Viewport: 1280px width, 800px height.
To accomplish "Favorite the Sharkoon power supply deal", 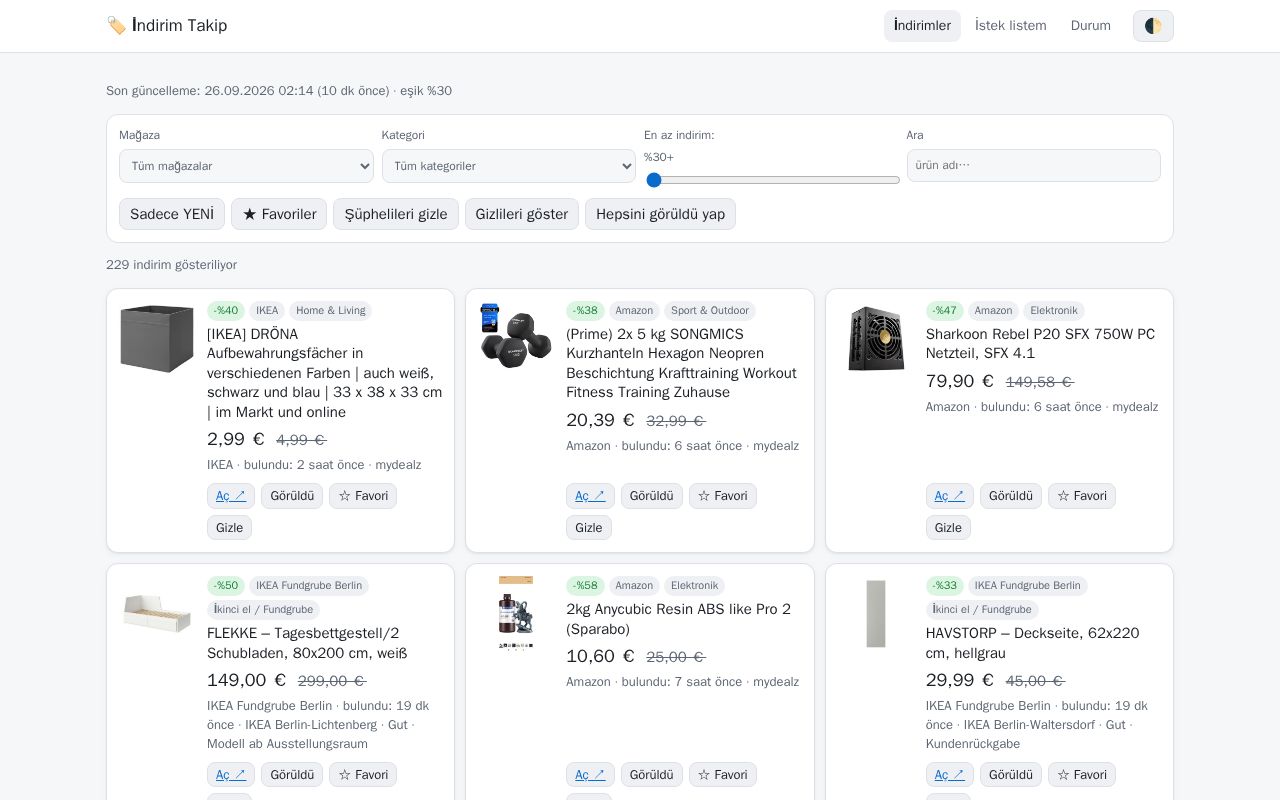I will tap(1082, 496).
